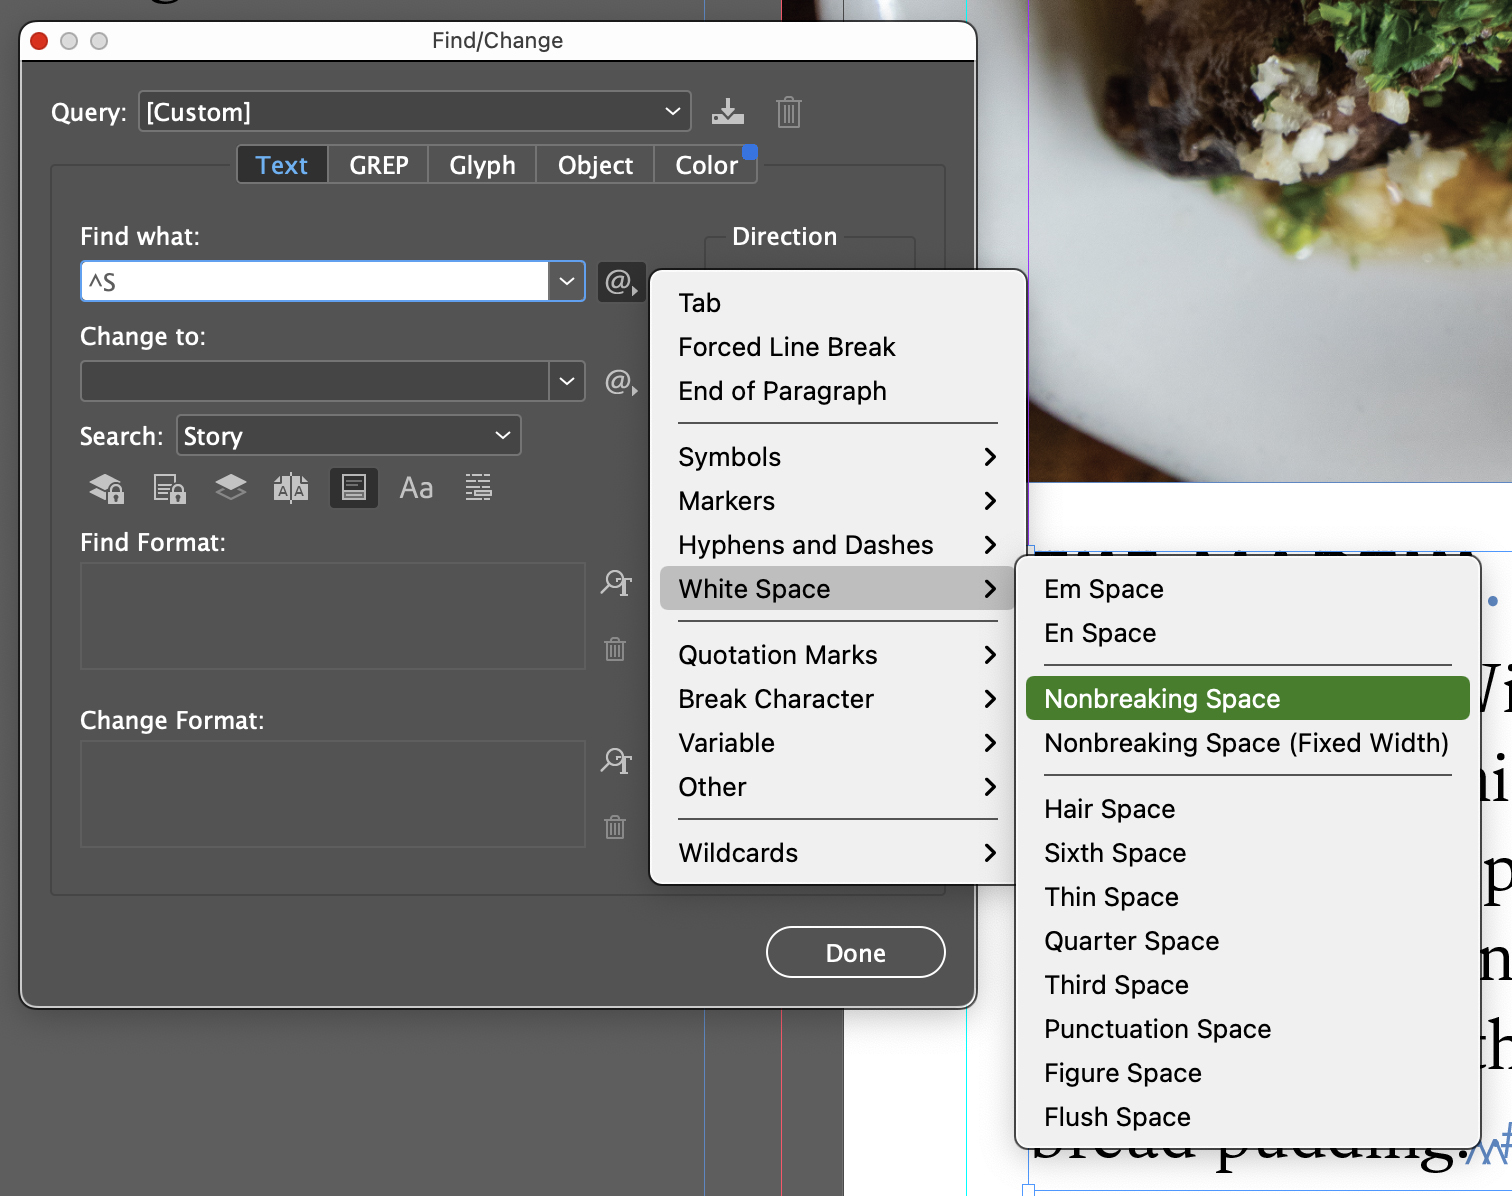The height and width of the screenshot is (1196, 1512).
Task: Choose Em Space from the submenu
Action: pos(1103,589)
